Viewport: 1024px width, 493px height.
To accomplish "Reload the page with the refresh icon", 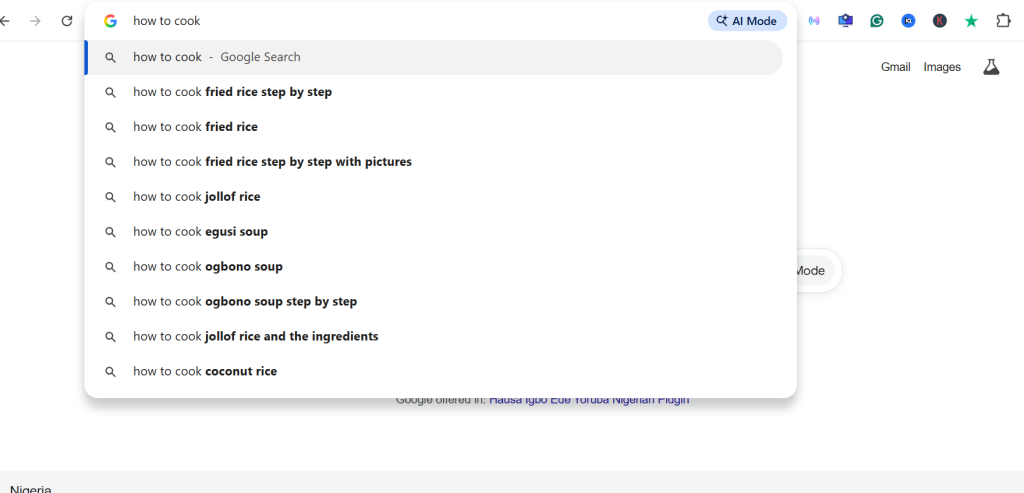I will click(67, 21).
